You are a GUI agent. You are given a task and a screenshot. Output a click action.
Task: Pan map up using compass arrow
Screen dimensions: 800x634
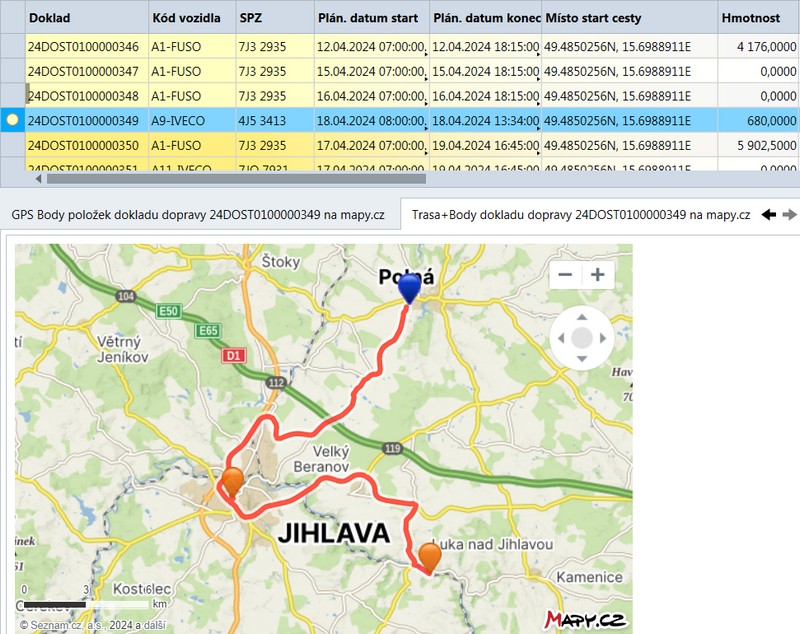[x=582, y=317]
